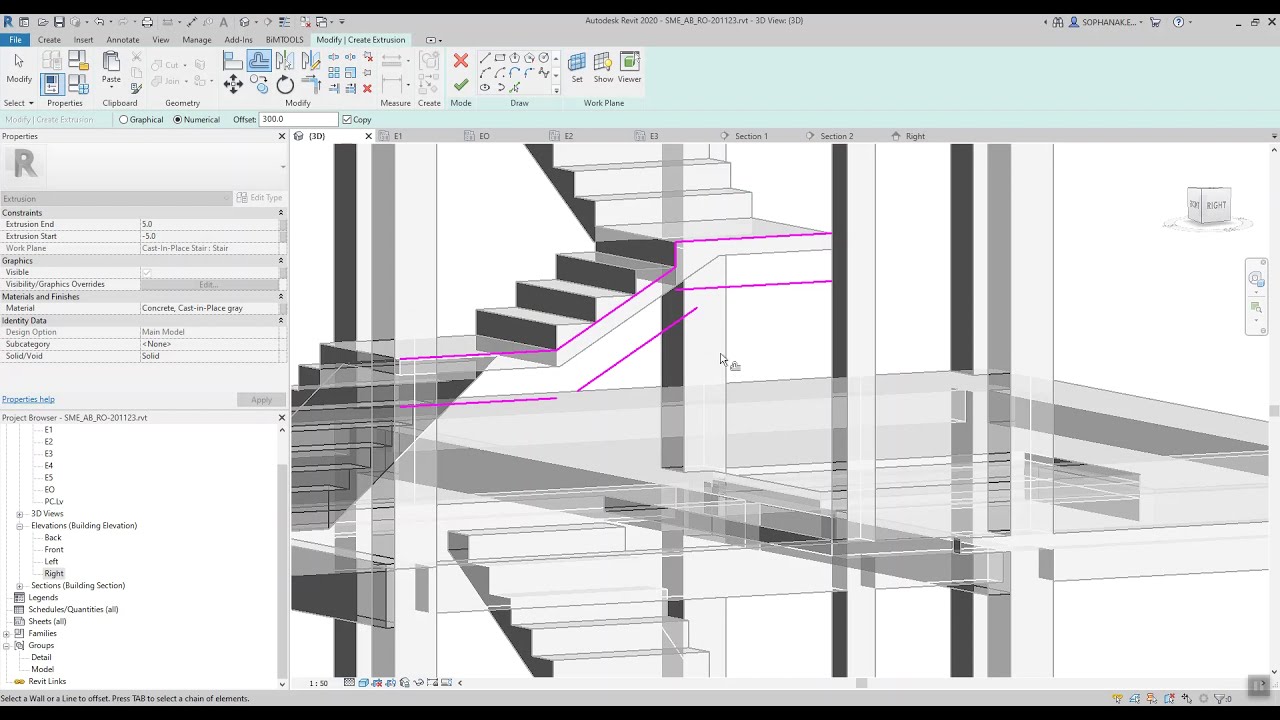The width and height of the screenshot is (1280, 720).
Task: Pick the Spline draw tool
Action: 544,73
